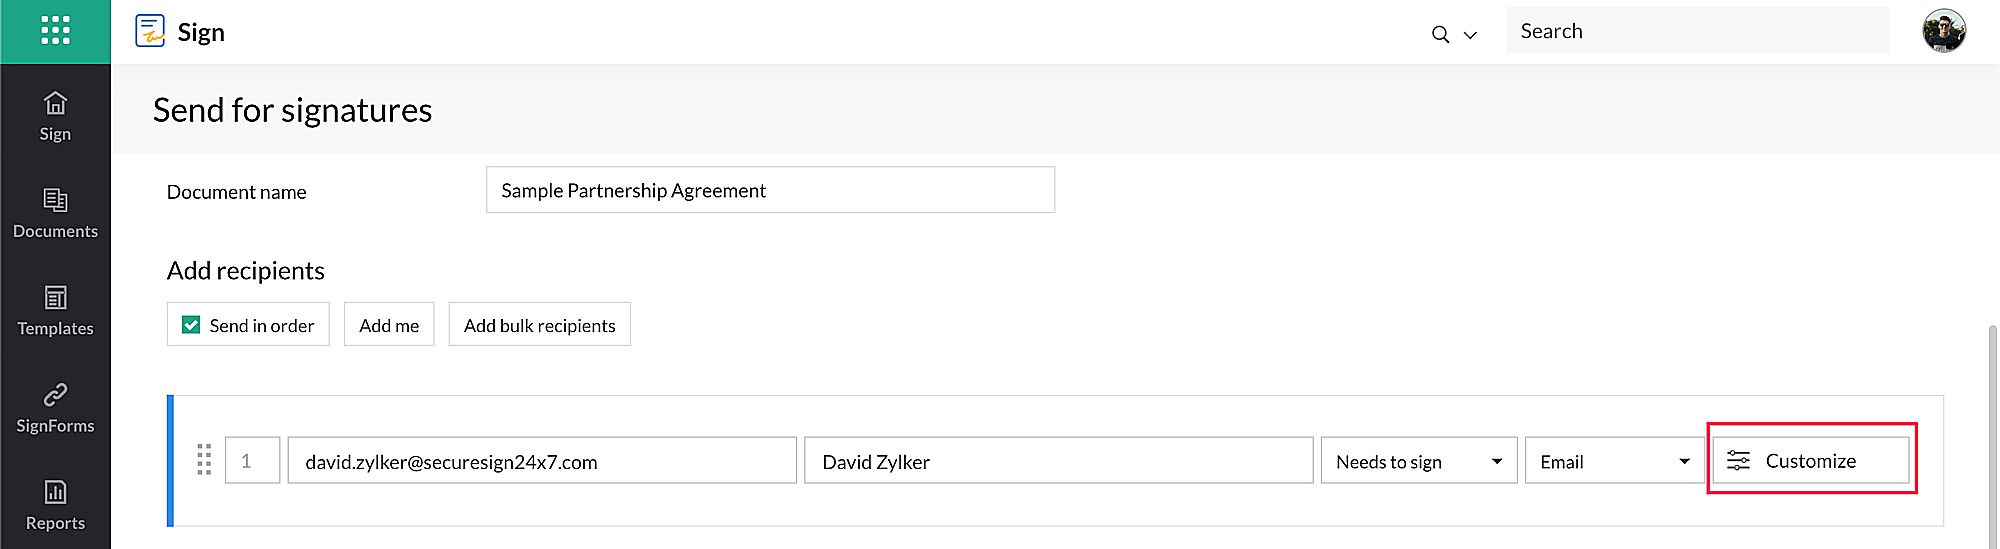2000x549 pixels.
Task: Uncheck the Send in order checkbox
Action: 191,325
